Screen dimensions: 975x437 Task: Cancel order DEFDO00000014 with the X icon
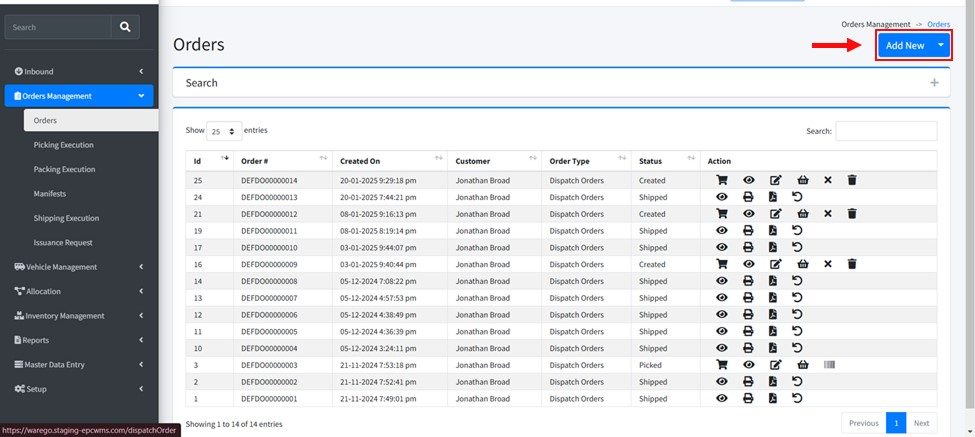(x=828, y=180)
